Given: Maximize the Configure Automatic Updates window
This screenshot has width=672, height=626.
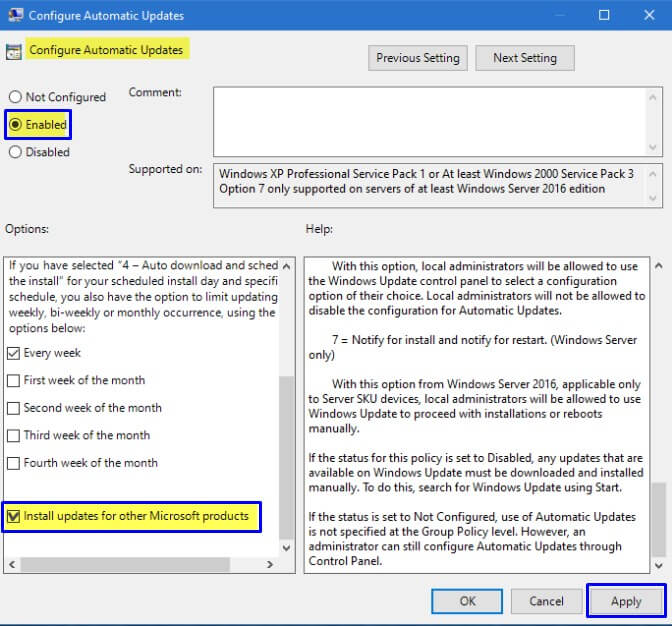Looking at the screenshot, I should pos(604,15).
